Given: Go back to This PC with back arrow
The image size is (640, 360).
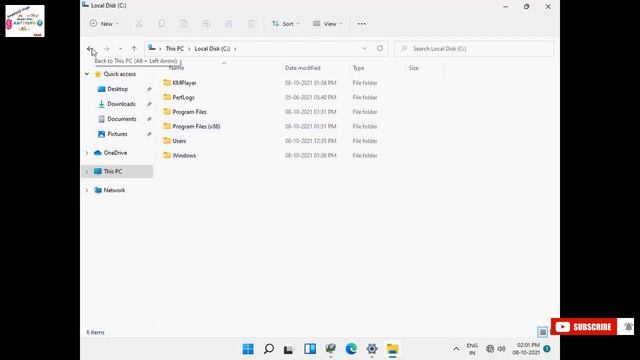Looking at the screenshot, I should coord(90,49).
